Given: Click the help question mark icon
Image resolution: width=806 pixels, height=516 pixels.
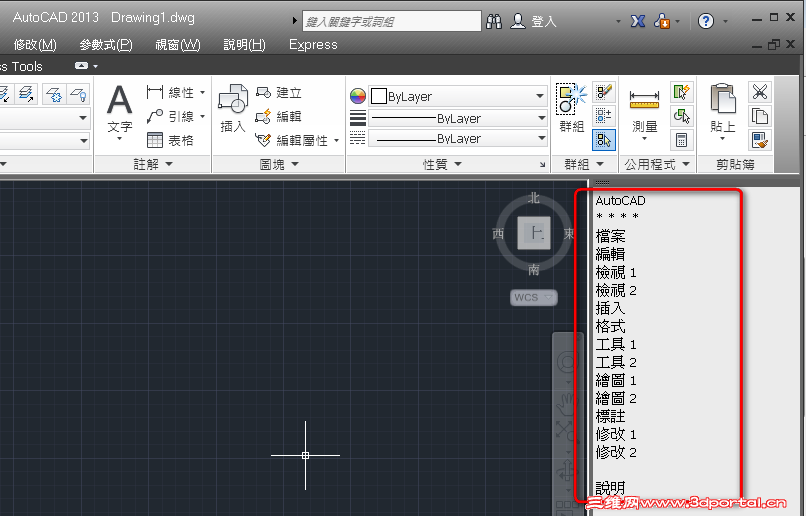Looking at the screenshot, I should click(x=706, y=21).
